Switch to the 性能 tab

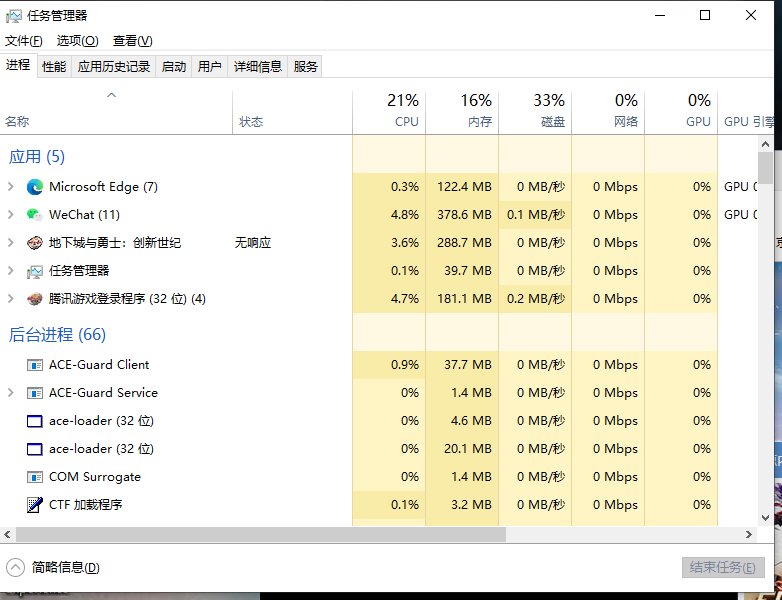pos(54,67)
